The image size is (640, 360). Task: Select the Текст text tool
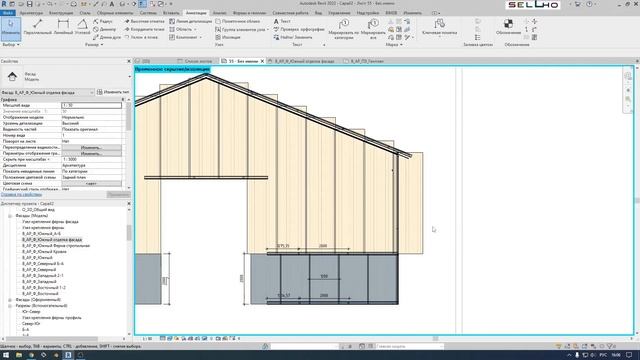click(282, 21)
